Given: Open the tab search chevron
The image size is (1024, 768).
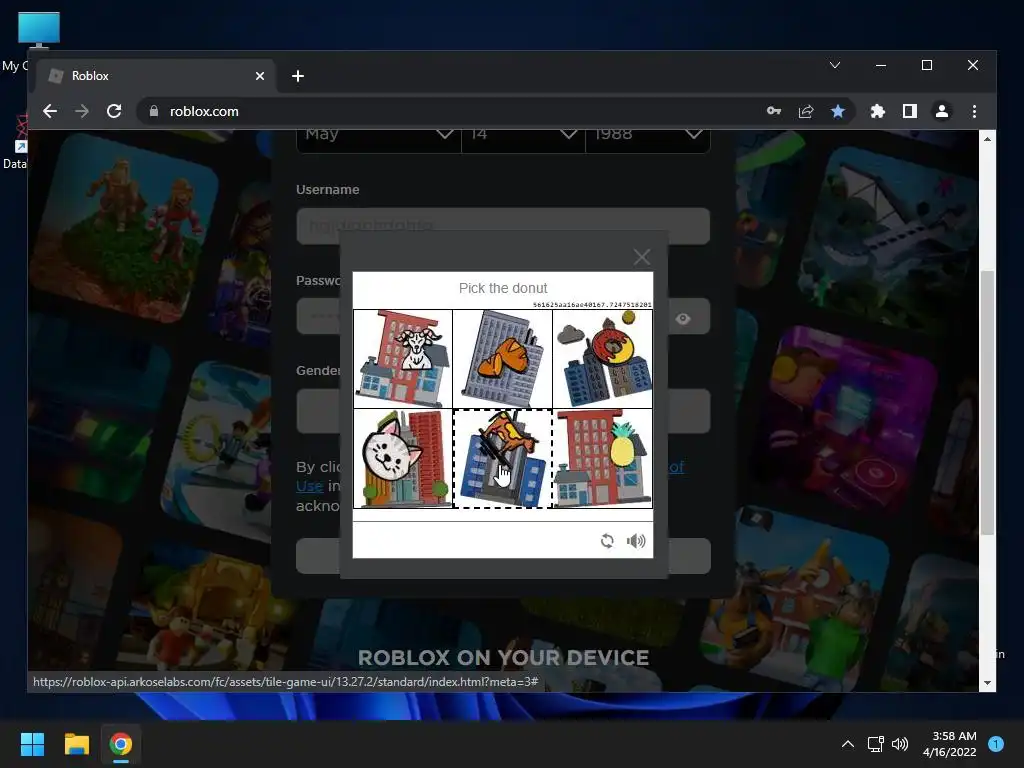Looking at the screenshot, I should coord(835,65).
